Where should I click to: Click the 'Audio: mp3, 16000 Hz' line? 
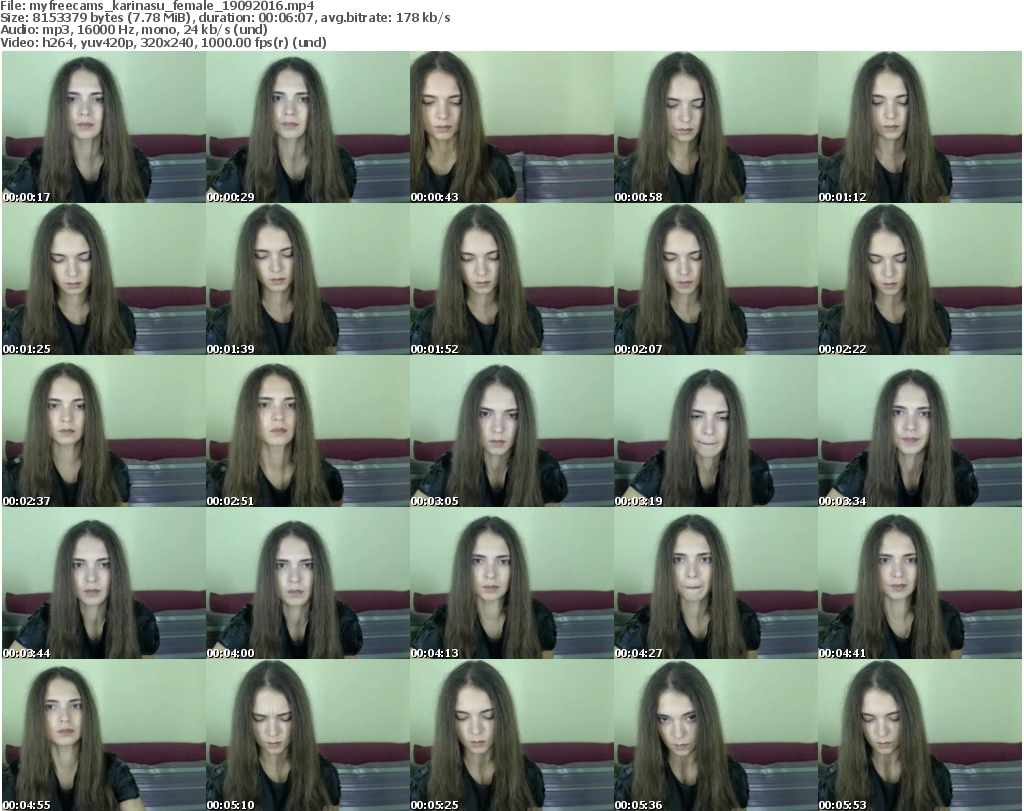(x=134, y=30)
